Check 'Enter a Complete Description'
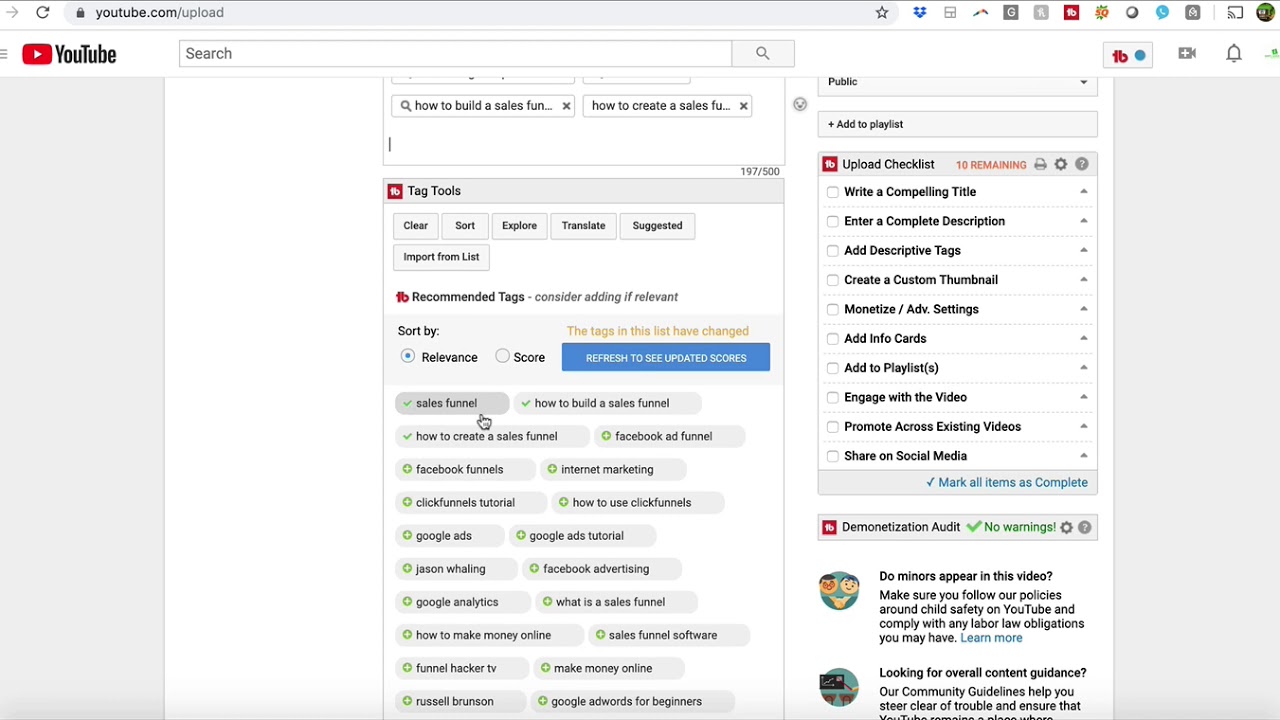This screenshot has height=720, width=1280. [x=833, y=221]
